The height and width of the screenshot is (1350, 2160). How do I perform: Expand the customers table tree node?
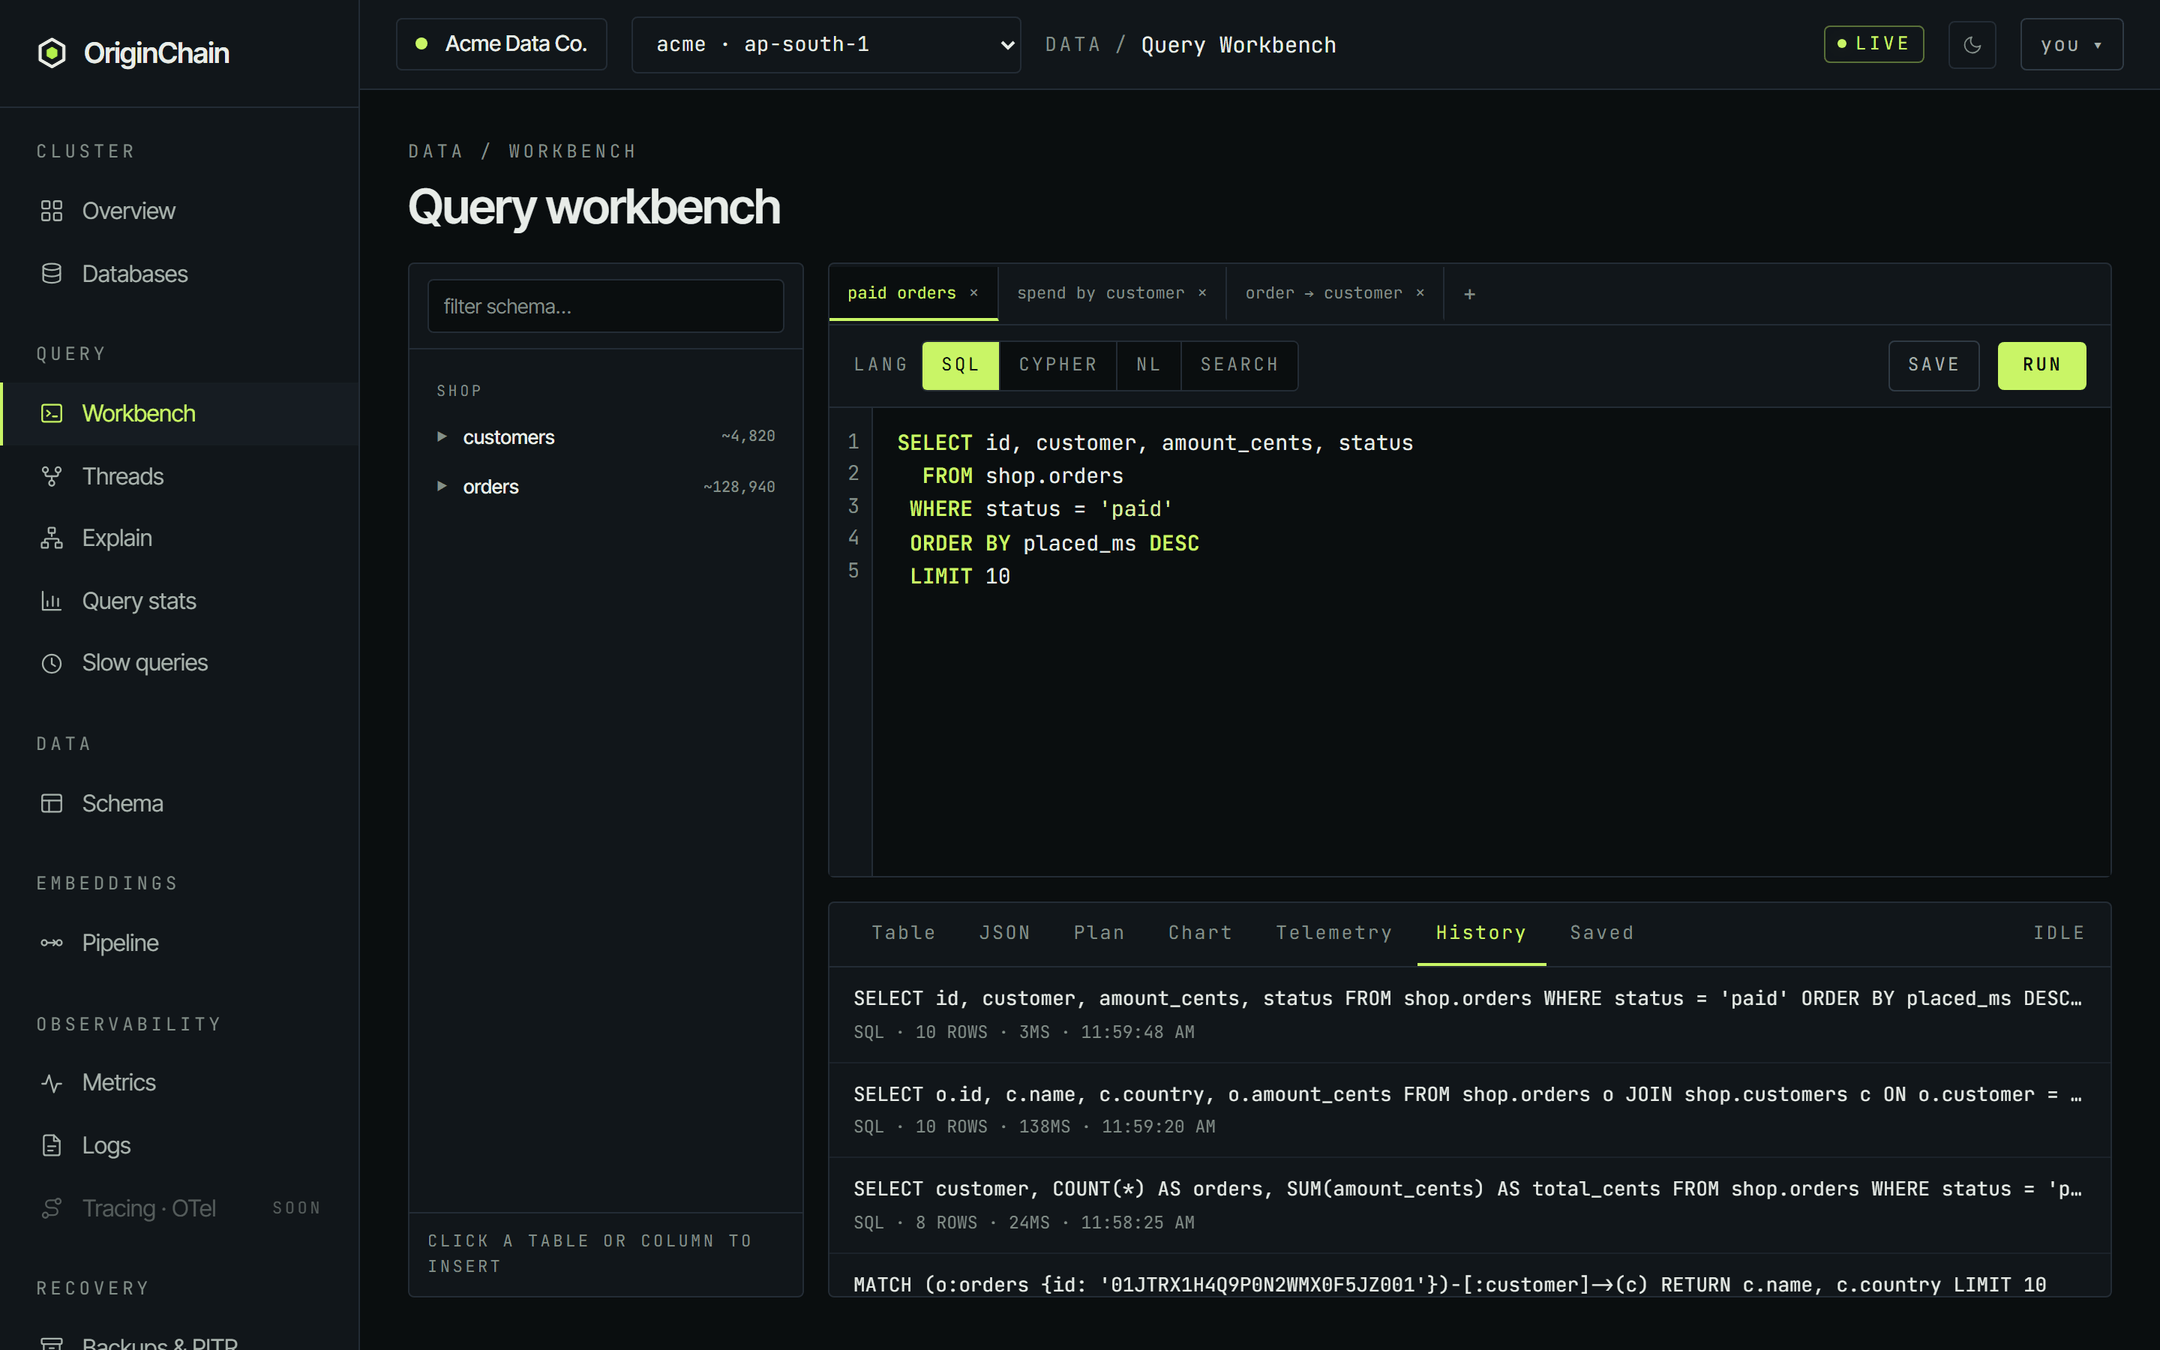click(x=441, y=437)
